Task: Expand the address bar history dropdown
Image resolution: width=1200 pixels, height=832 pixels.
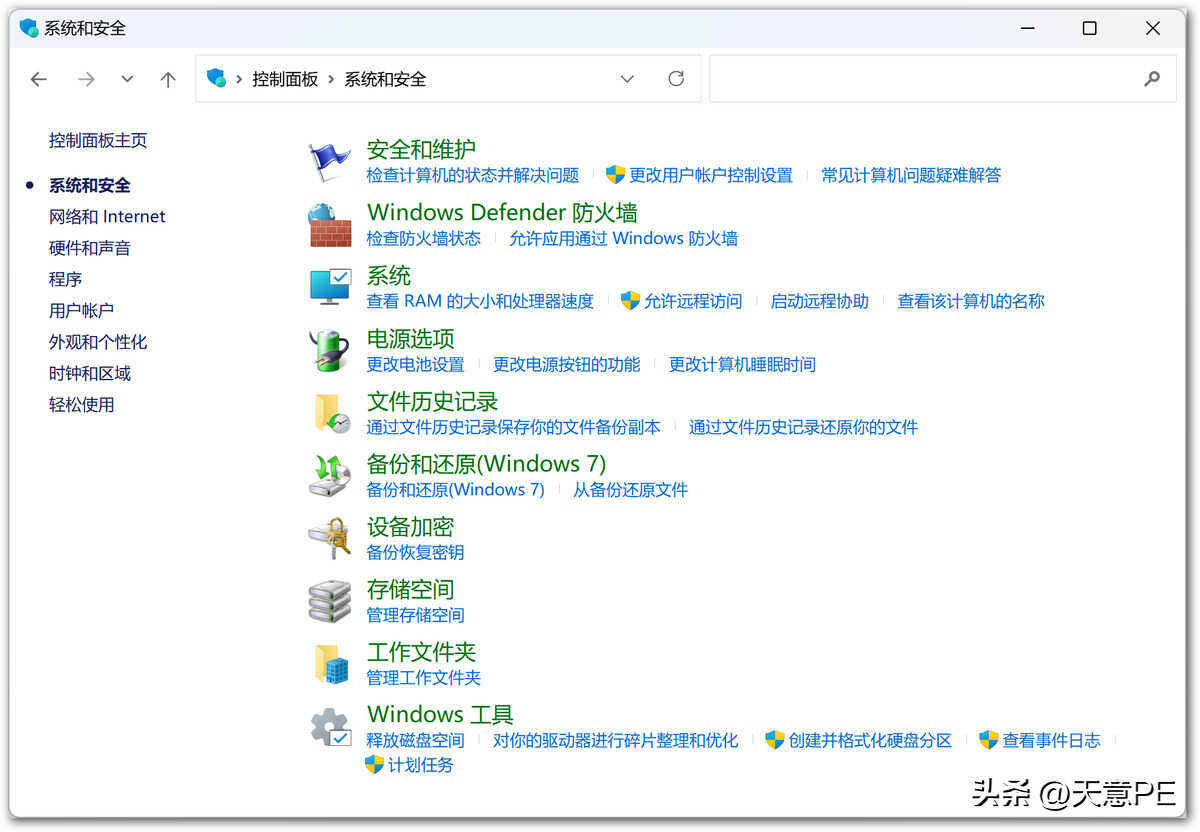Action: pyautogui.click(x=627, y=79)
